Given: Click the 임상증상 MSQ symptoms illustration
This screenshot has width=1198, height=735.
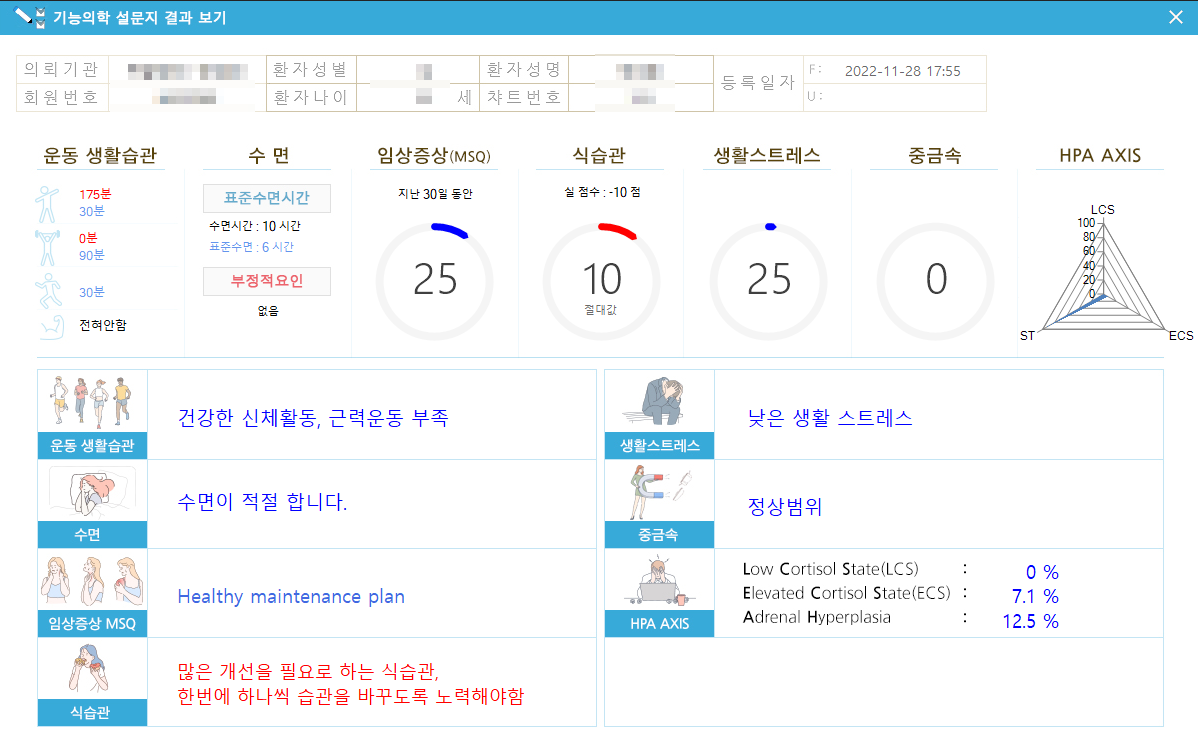Looking at the screenshot, I should (x=92, y=580).
